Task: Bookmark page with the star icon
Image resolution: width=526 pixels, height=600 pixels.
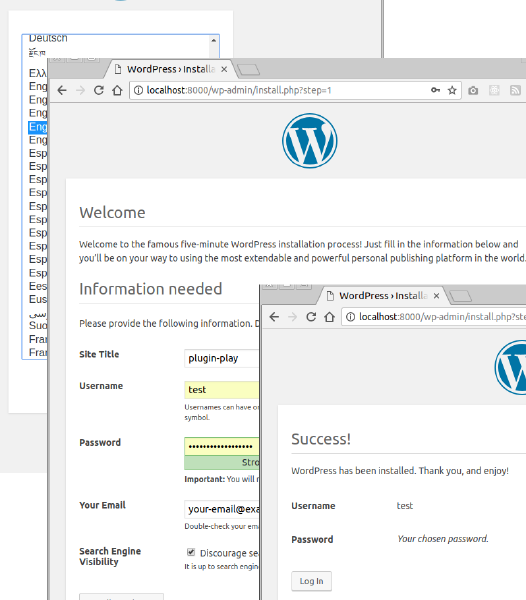Action: click(452, 90)
